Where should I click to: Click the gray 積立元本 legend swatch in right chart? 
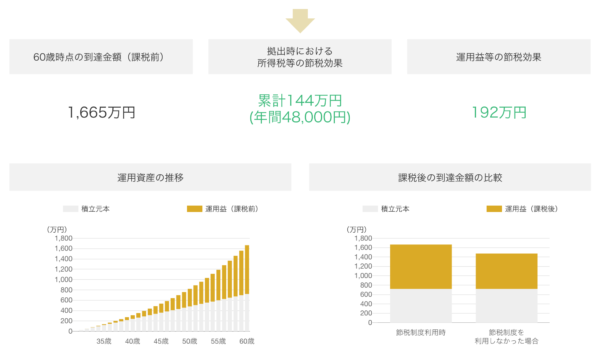coord(370,209)
